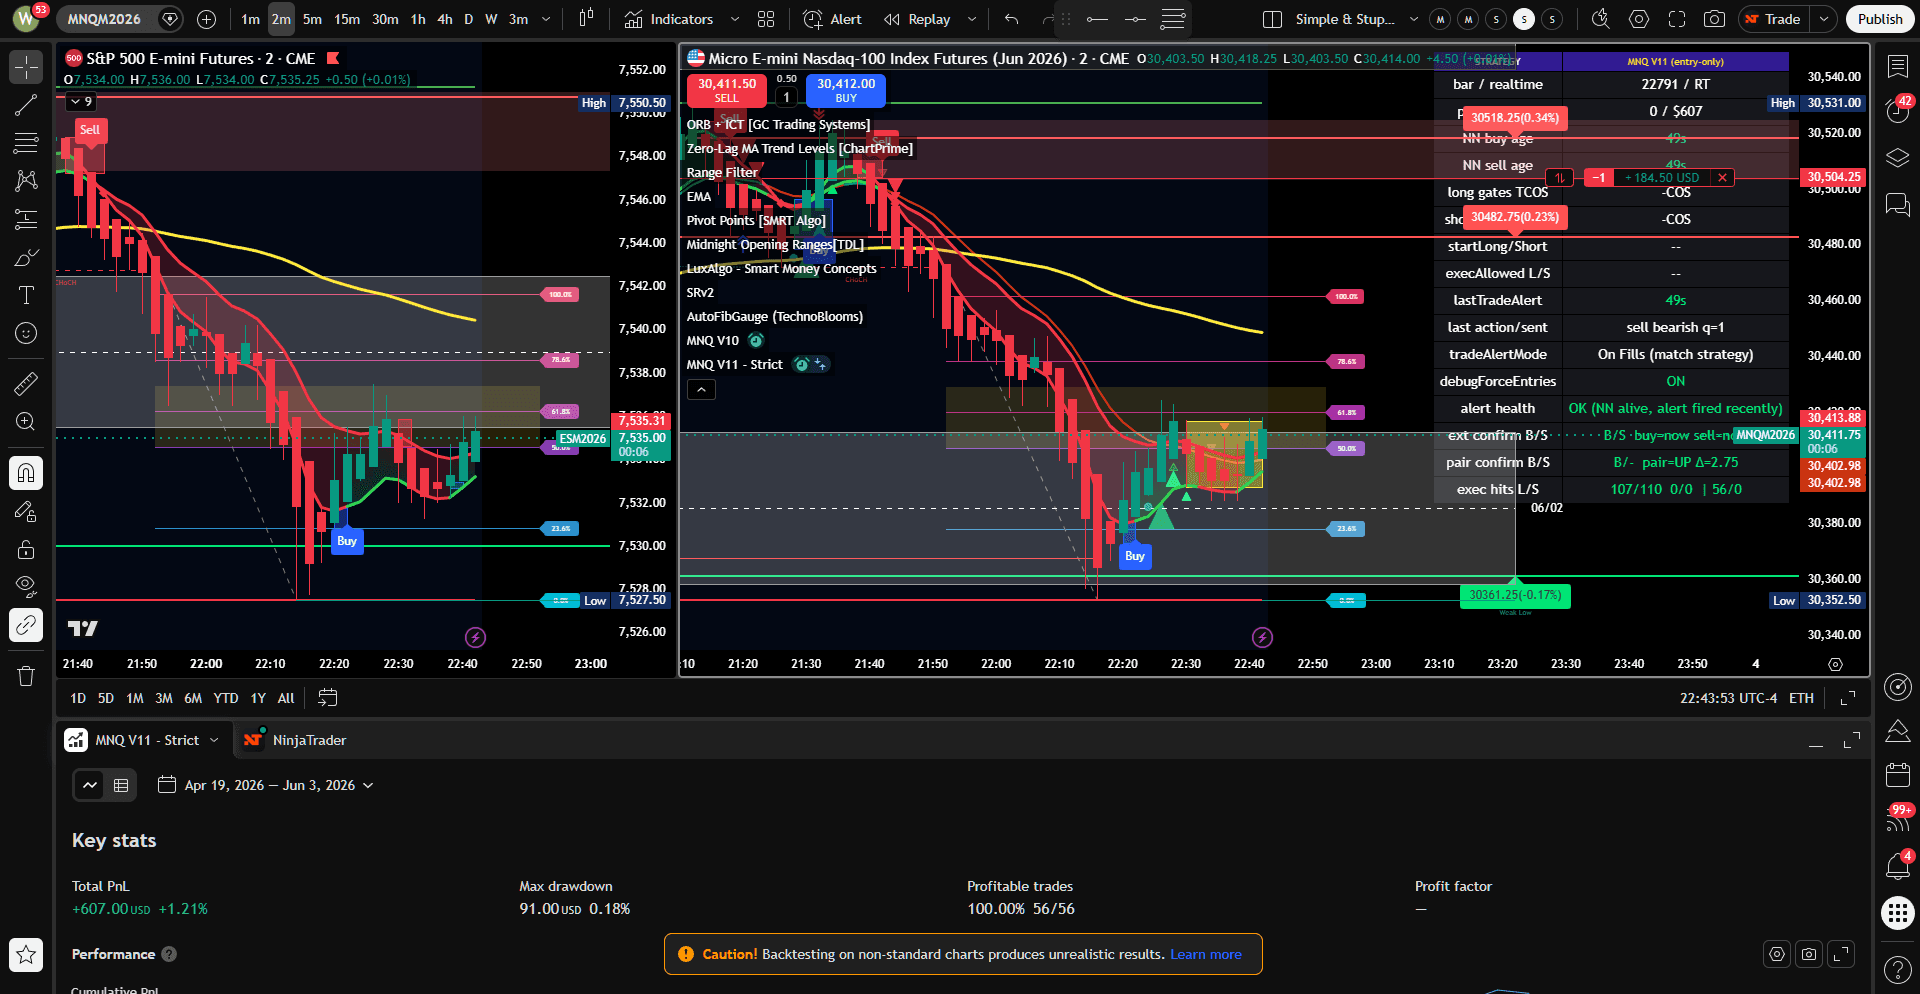Click the trash remove objects icon
Viewport: 1920px width, 994px height.
coord(26,676)
